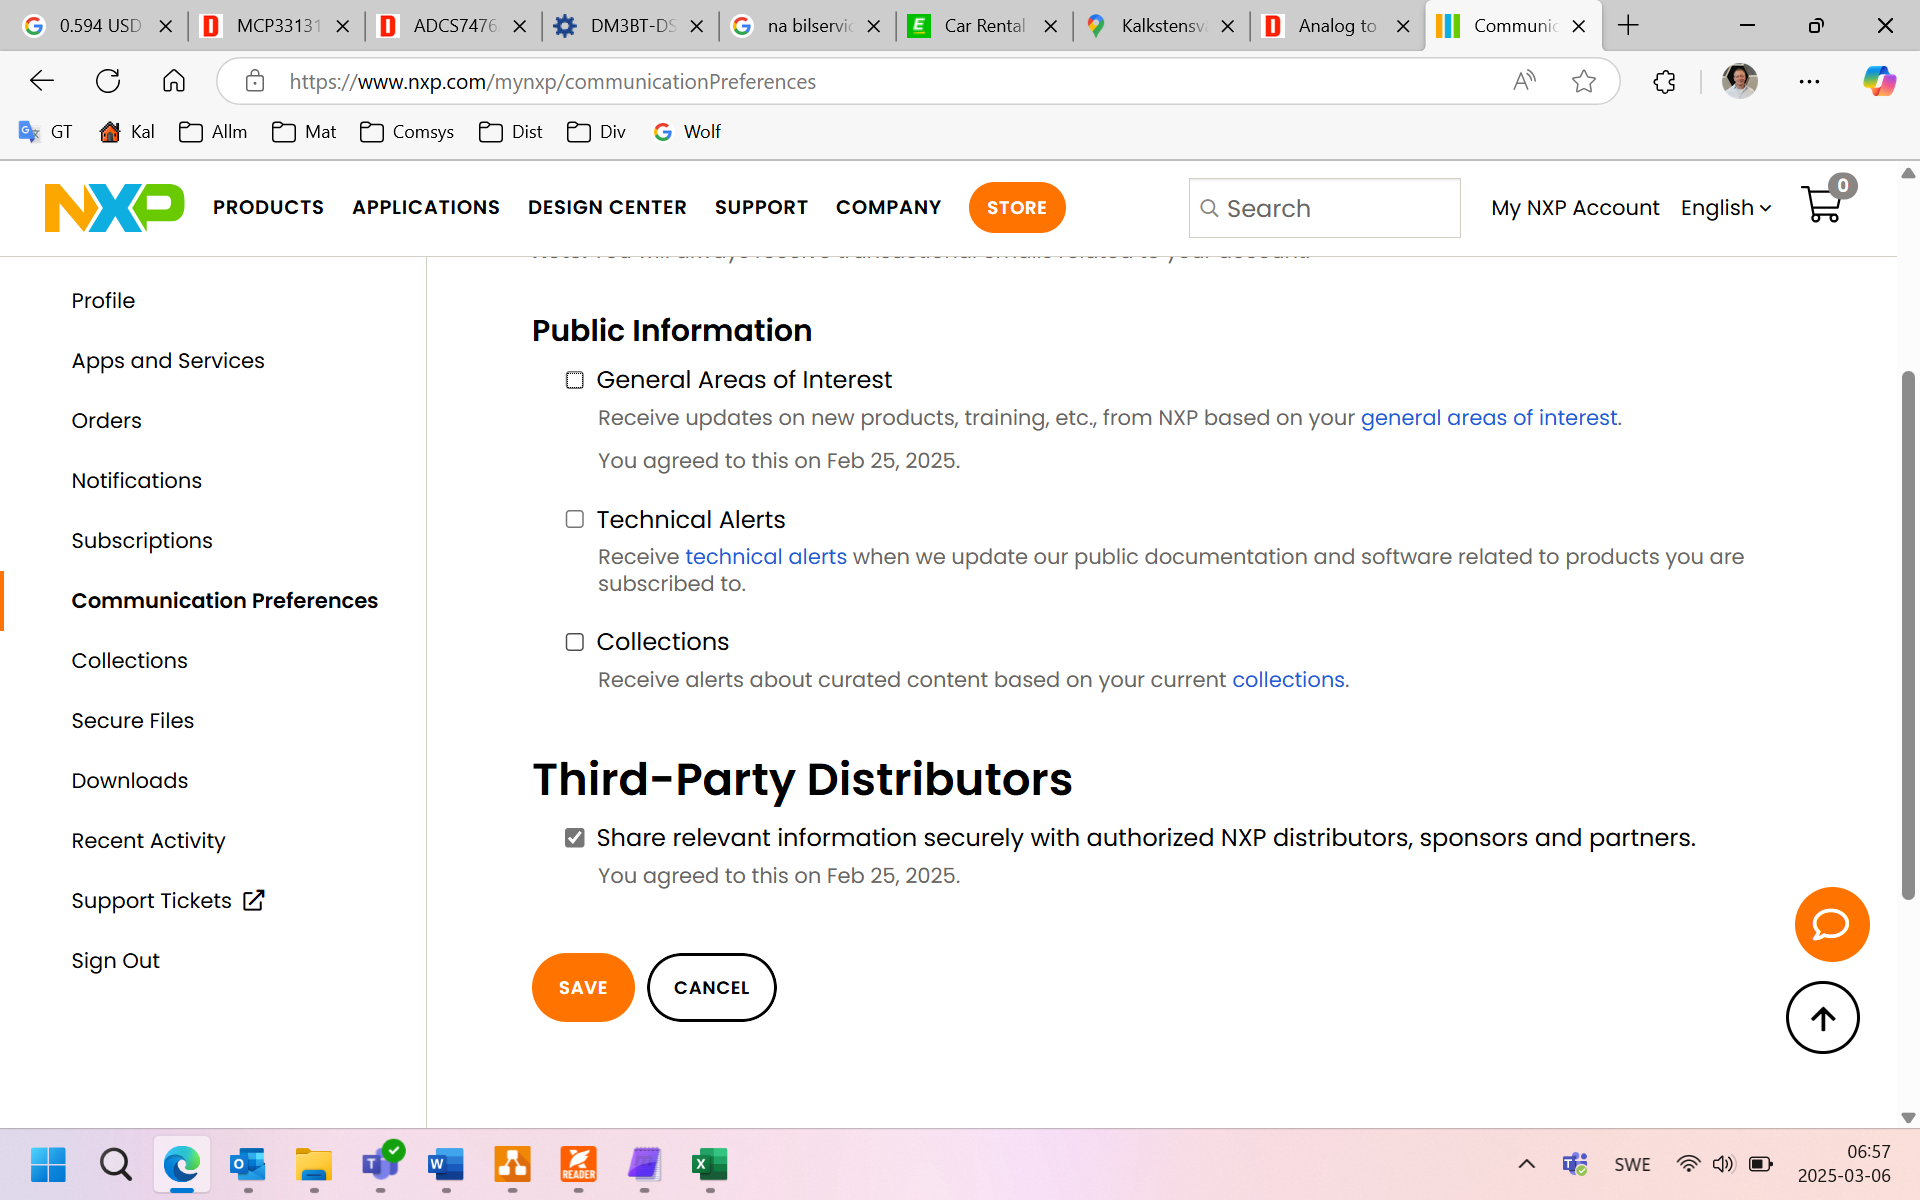Enable General Areas of Interest checkbox

575,380
